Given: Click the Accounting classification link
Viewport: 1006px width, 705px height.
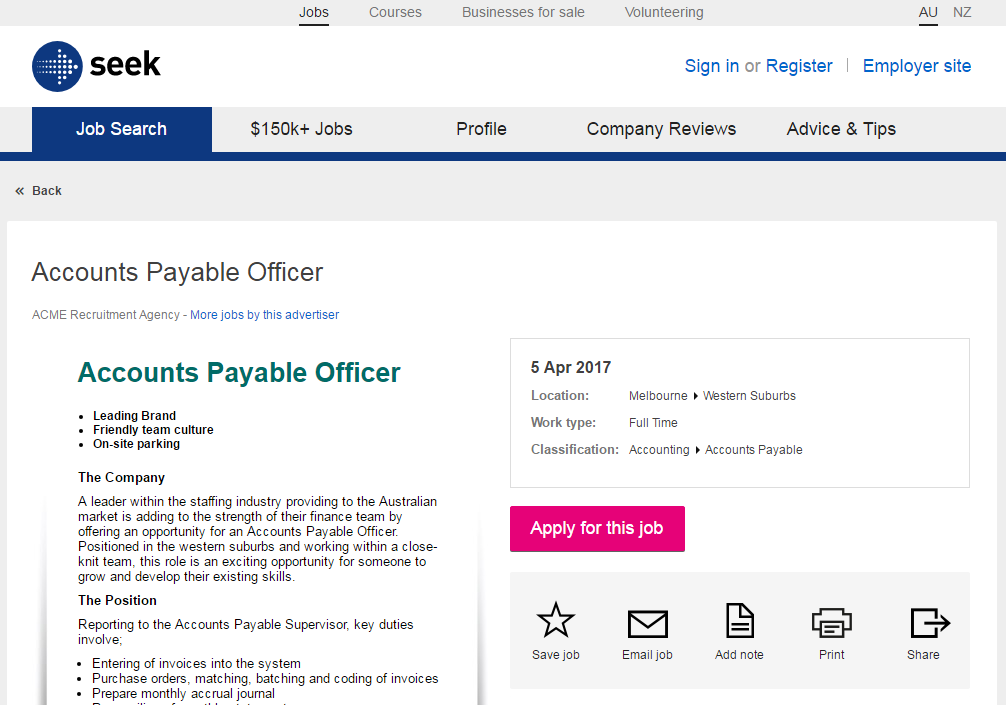Looking at the screenshot, I should tap(659, 450).
